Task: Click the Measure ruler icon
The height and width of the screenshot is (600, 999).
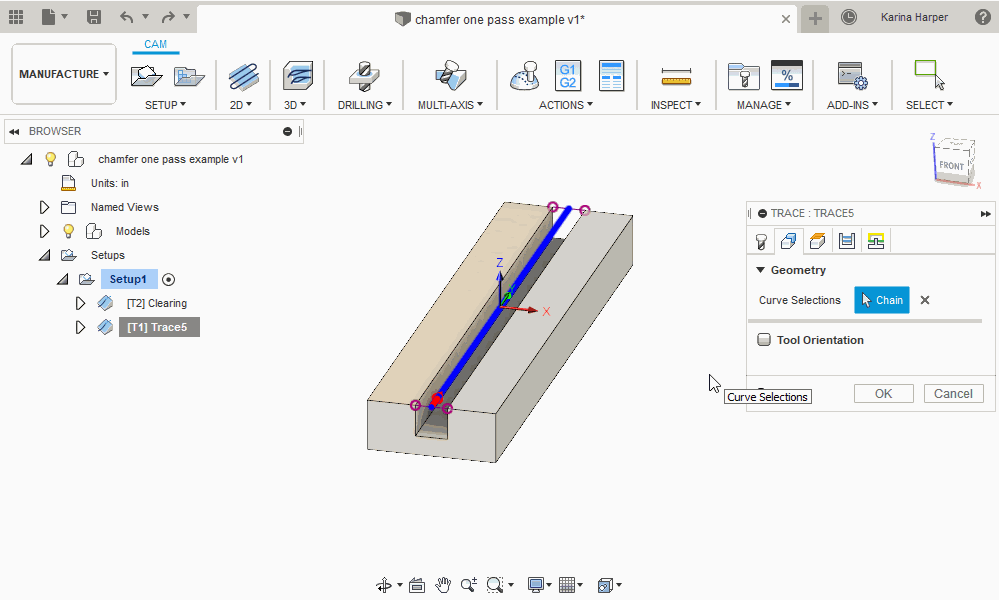Action: tap(676, 77)
